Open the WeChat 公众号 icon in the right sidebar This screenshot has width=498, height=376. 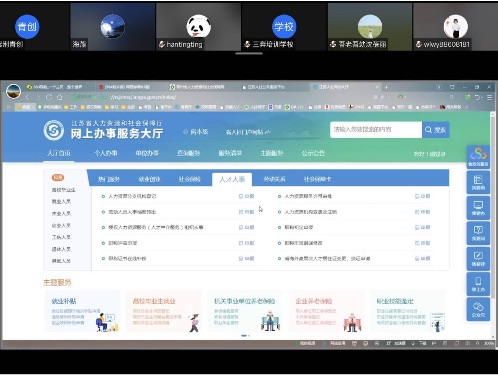click(x=478, y=309)
